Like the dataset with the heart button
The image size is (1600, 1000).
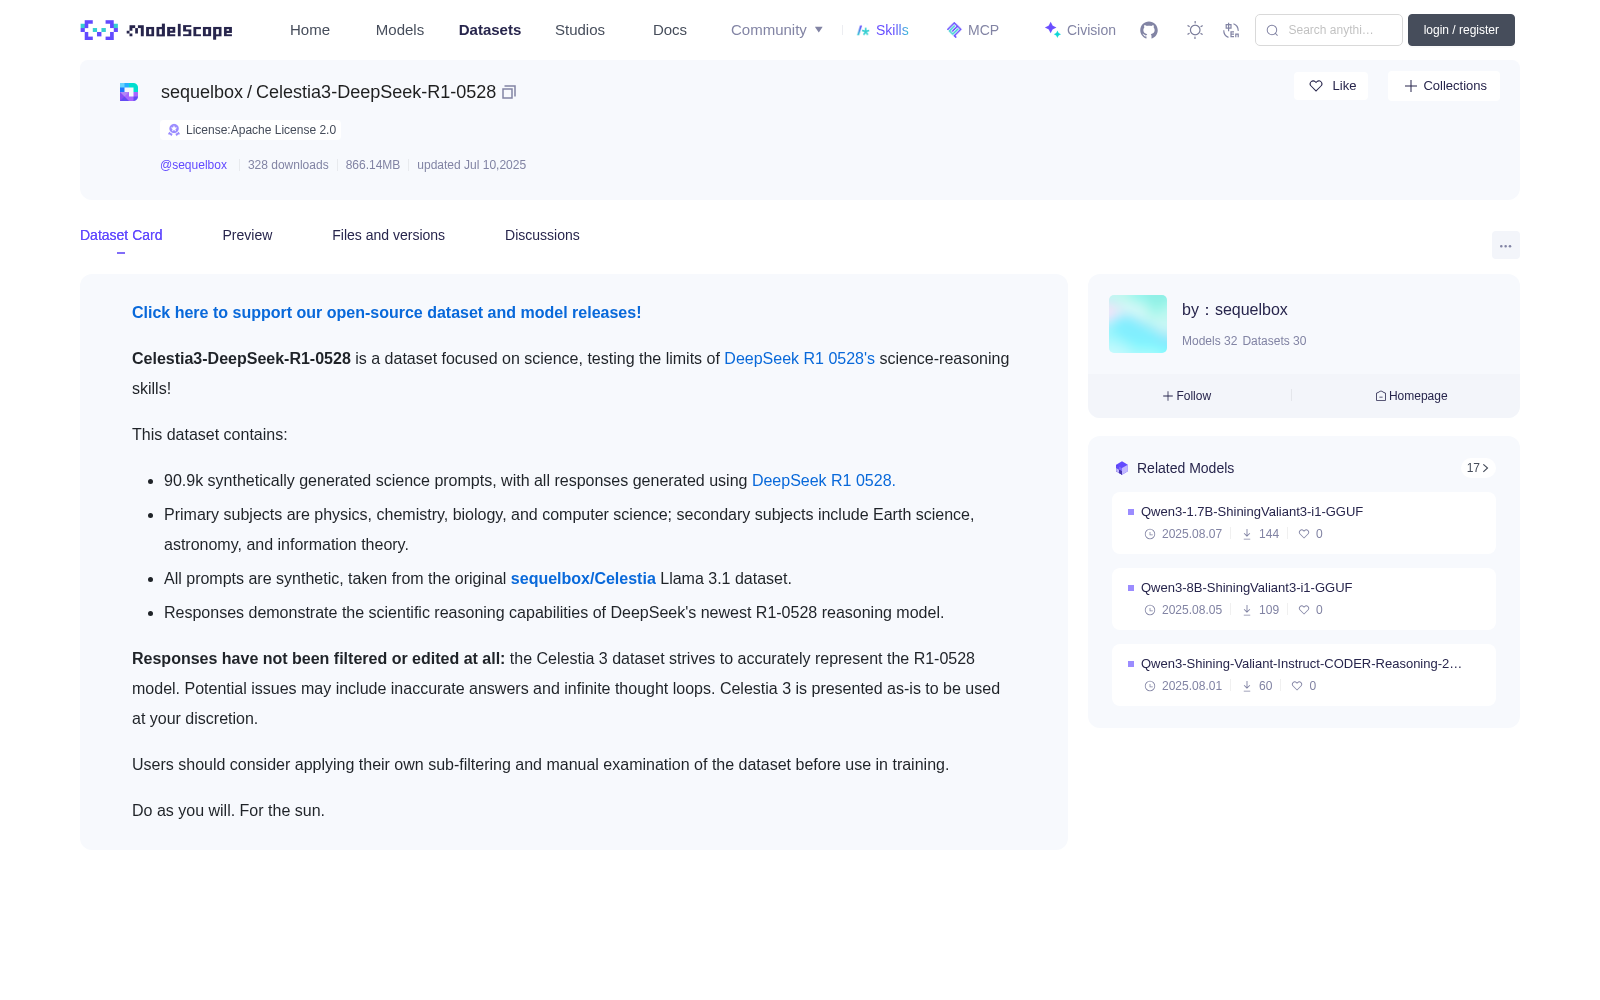pos(1332,86)
